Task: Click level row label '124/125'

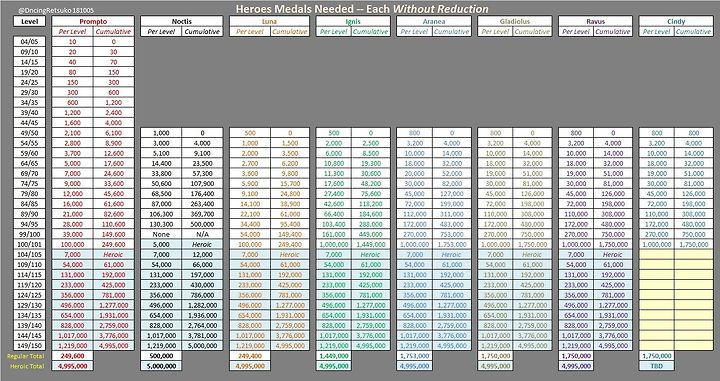Action: tap(29, 295)
